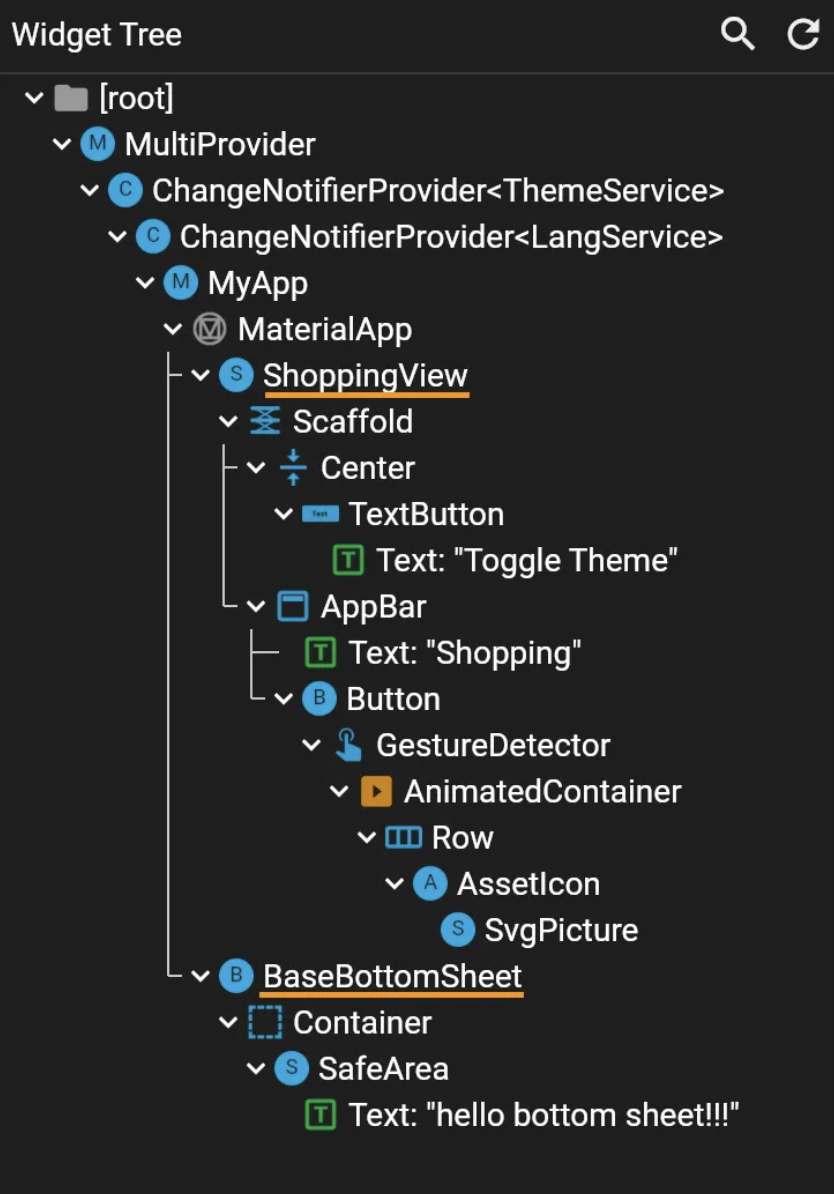
Task: Select ChangeNotifierProvider<LangService> node
Action: point(450,237)
